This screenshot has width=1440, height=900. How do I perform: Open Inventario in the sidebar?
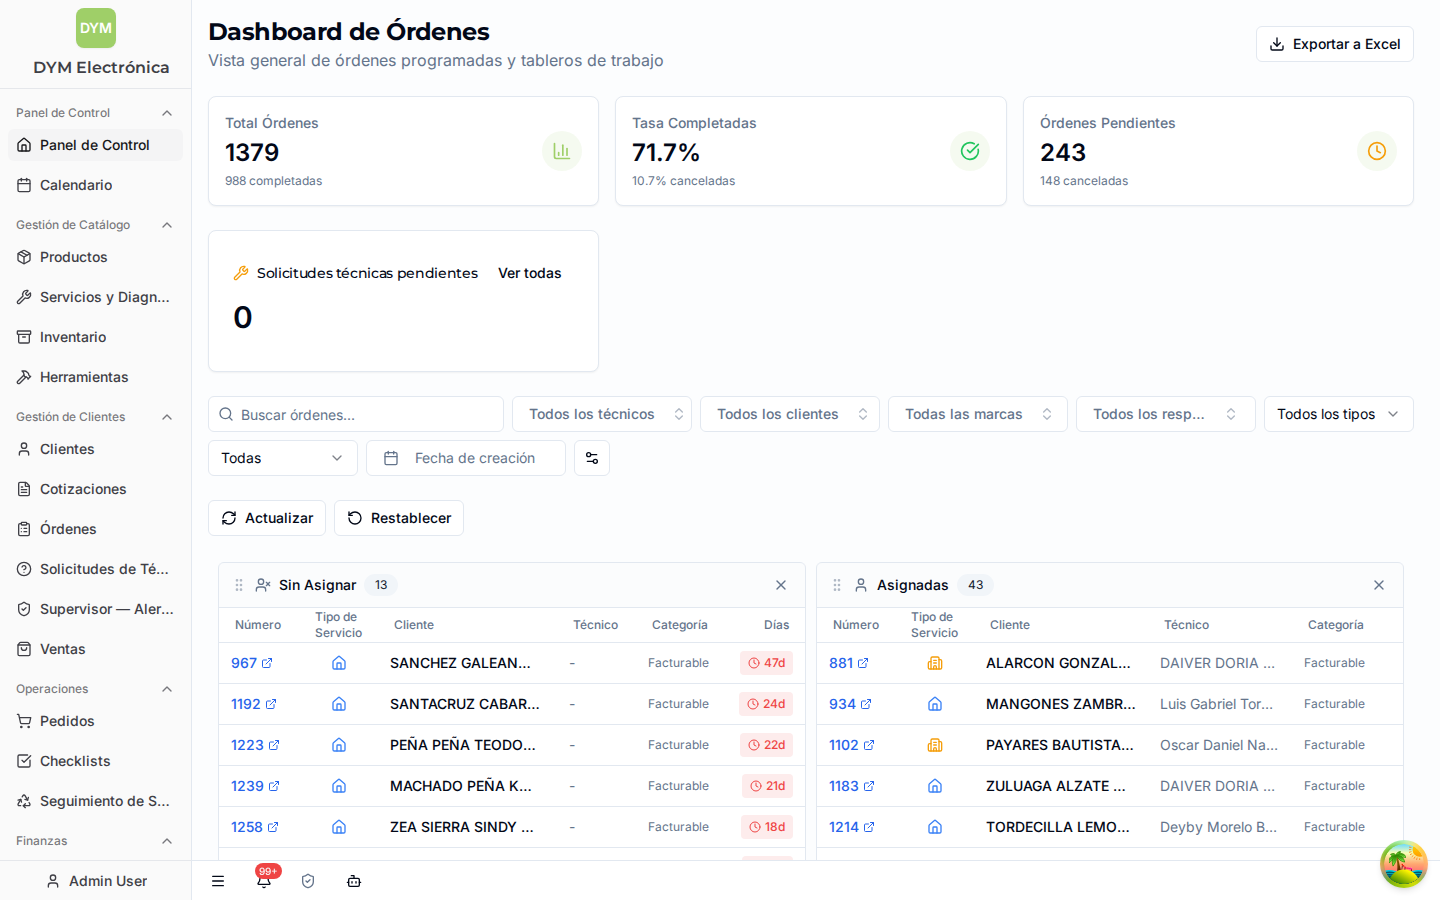(95, 337)
